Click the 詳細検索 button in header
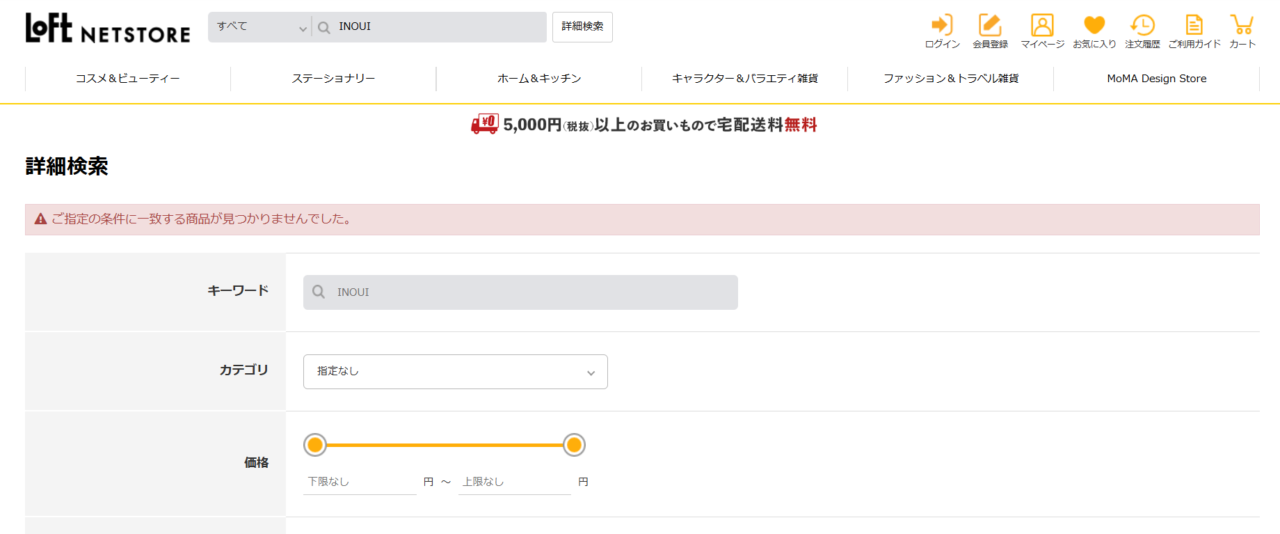 582,27
